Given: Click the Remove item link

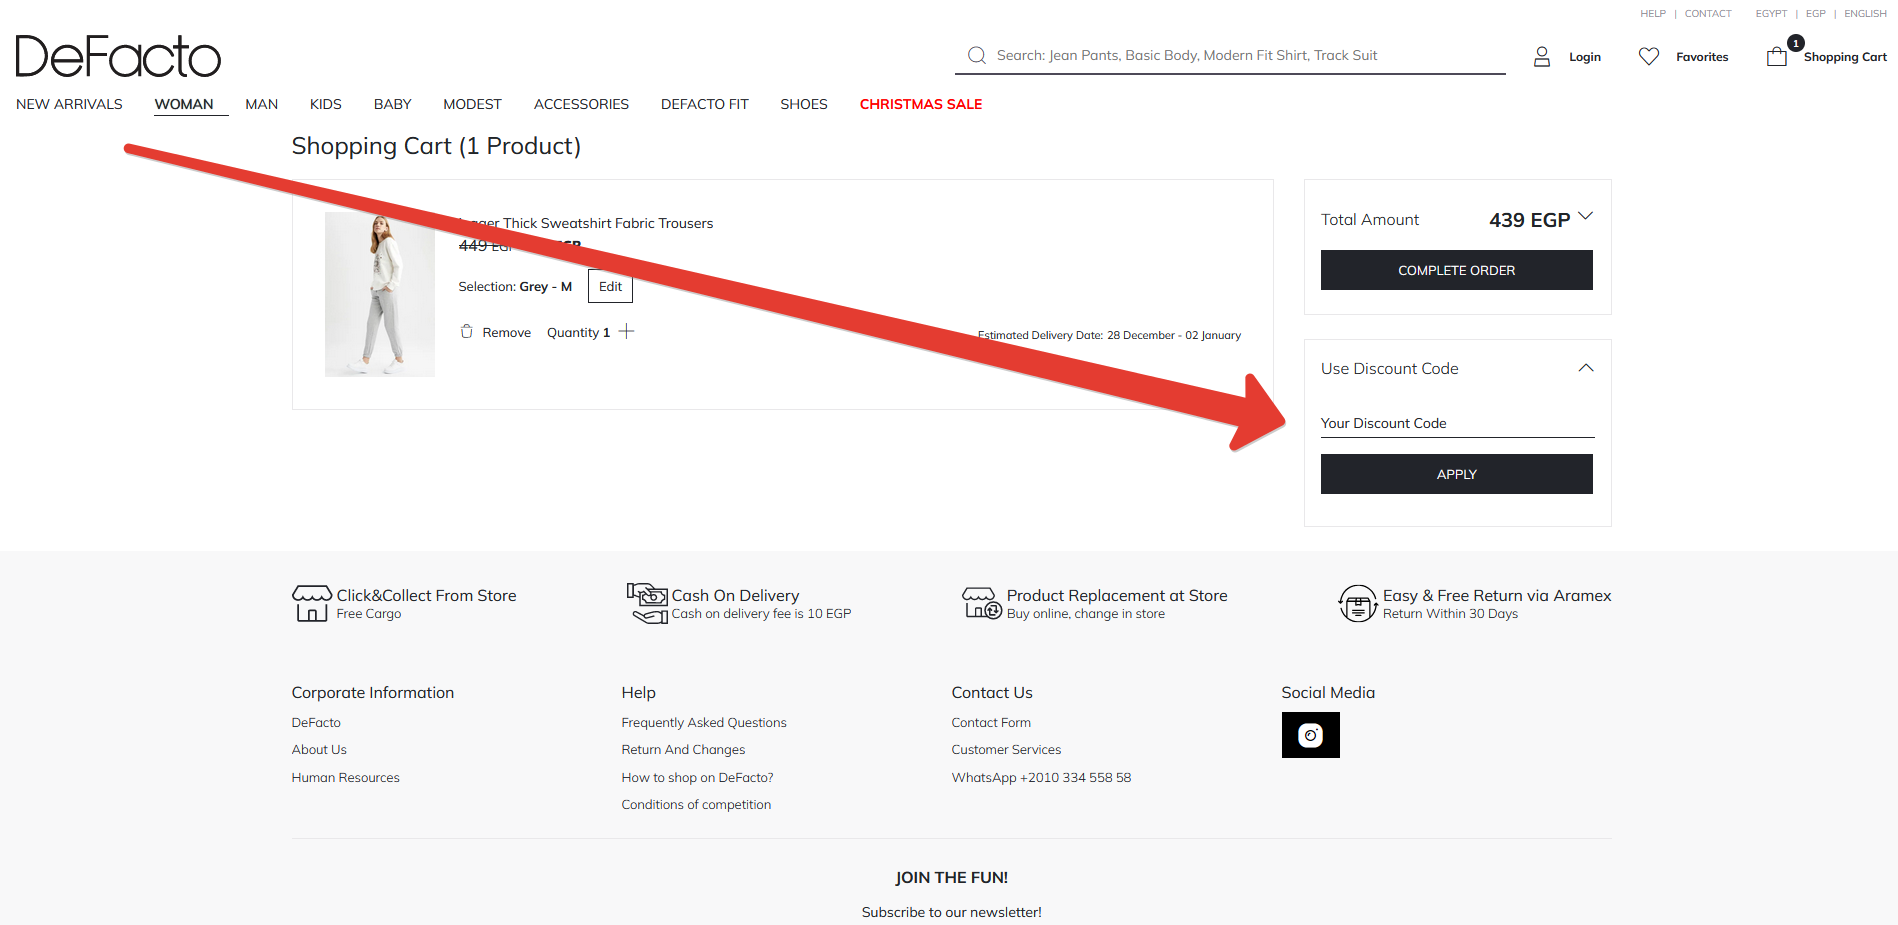Looking at the screenshot, I should tap(506, 333).
